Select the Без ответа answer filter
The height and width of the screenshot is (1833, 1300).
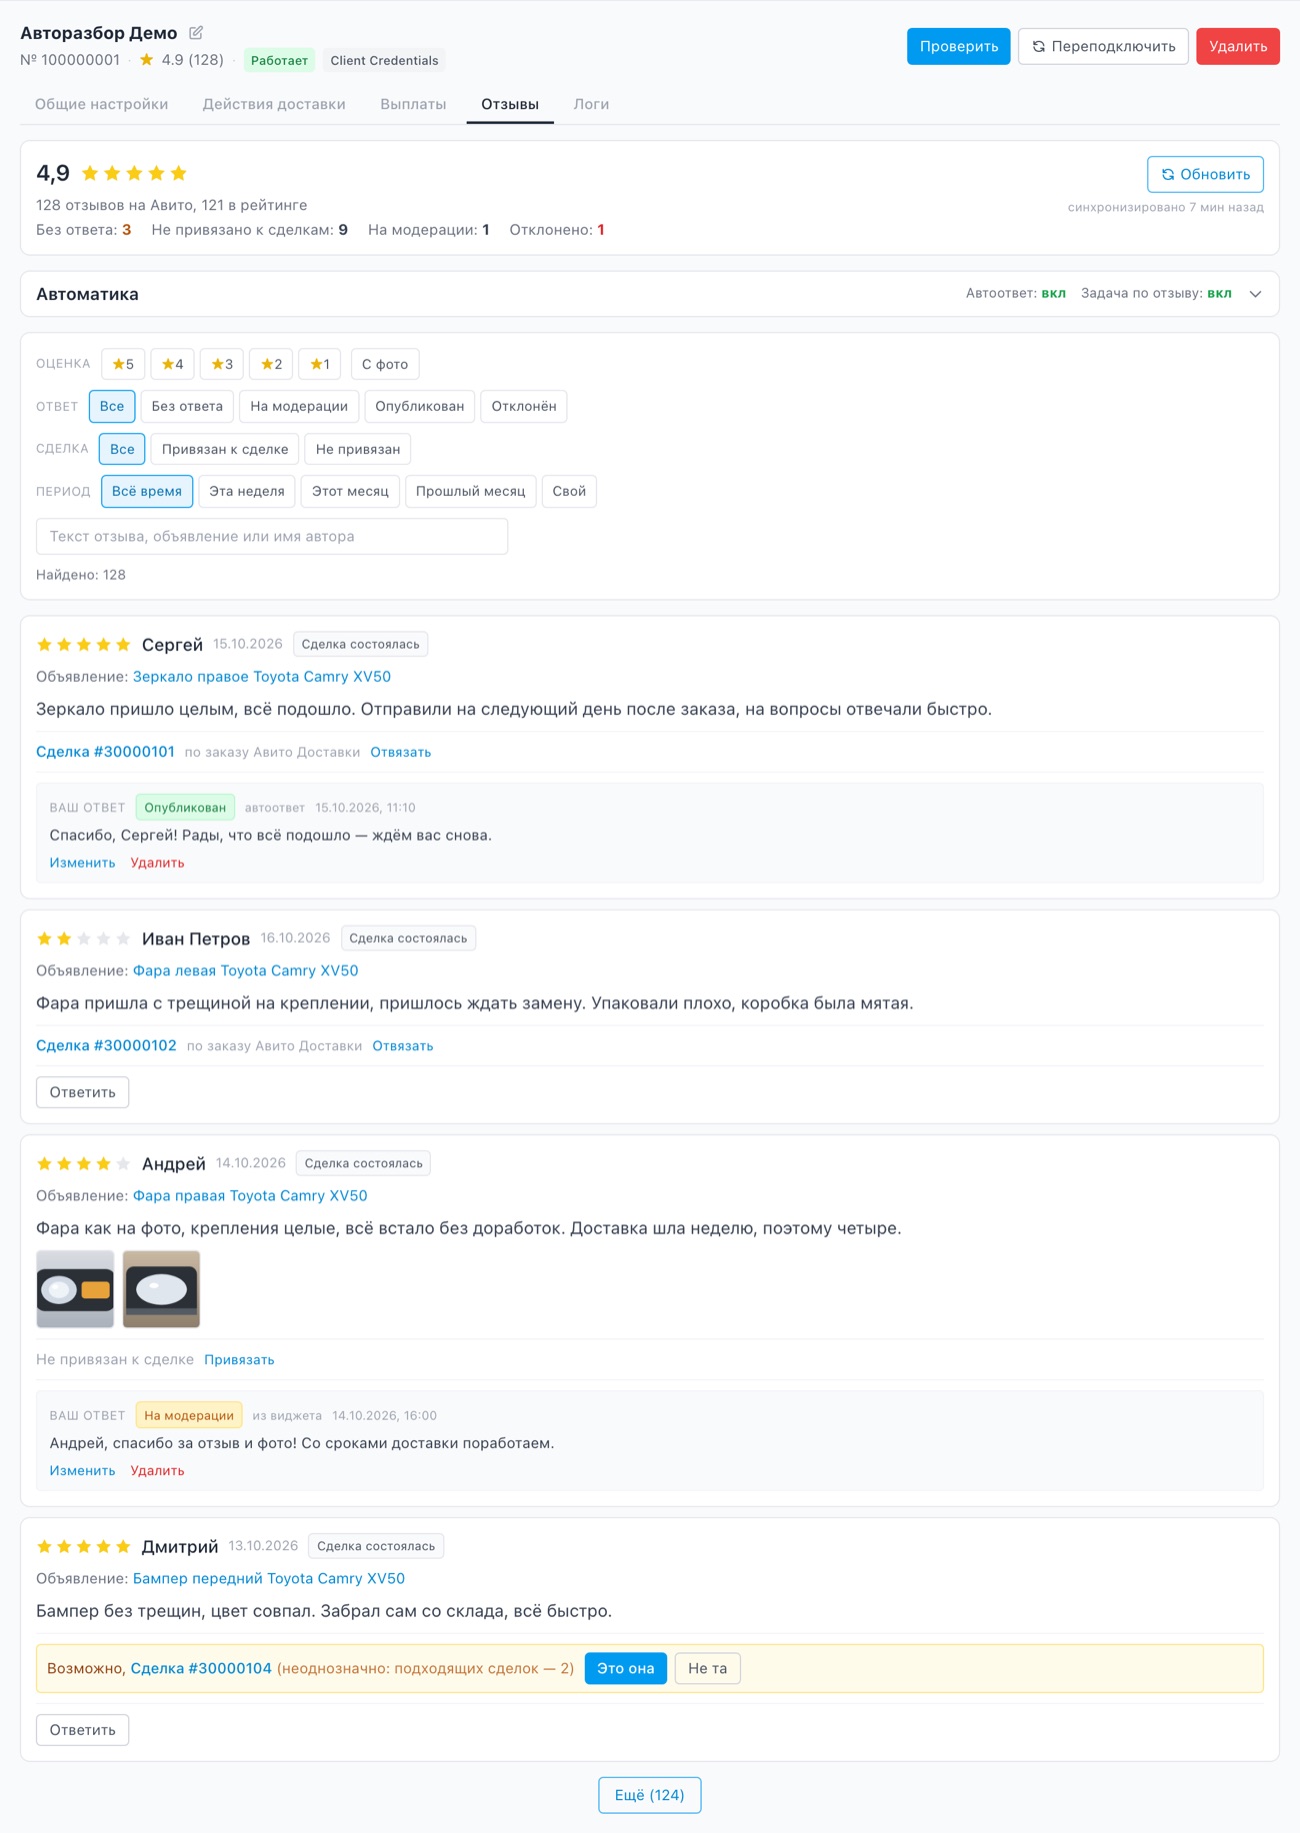coord(187,406)
